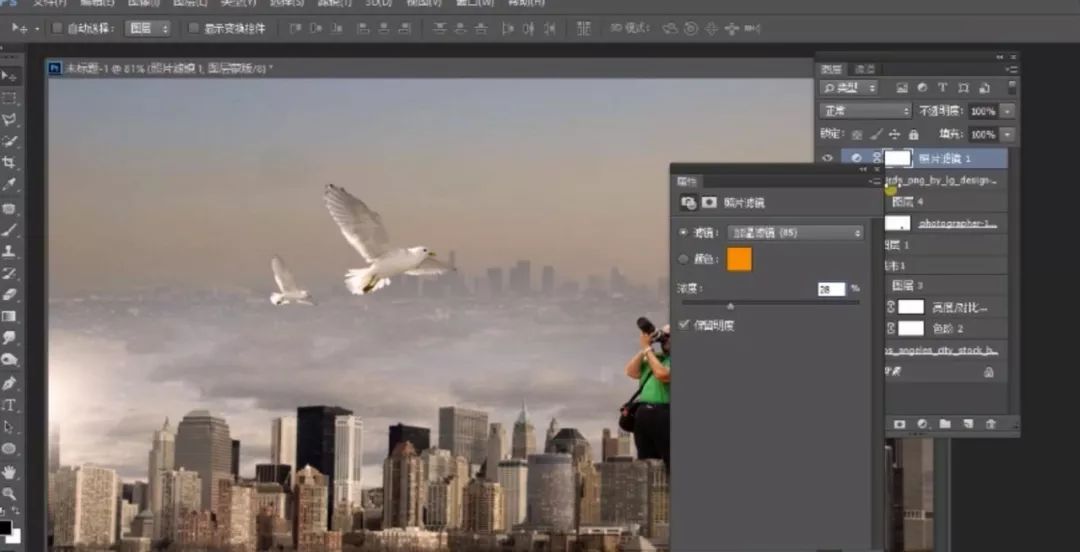Open the 正常 blend mode dropdown
This screenshot has width=1080, height=552.
865,110
